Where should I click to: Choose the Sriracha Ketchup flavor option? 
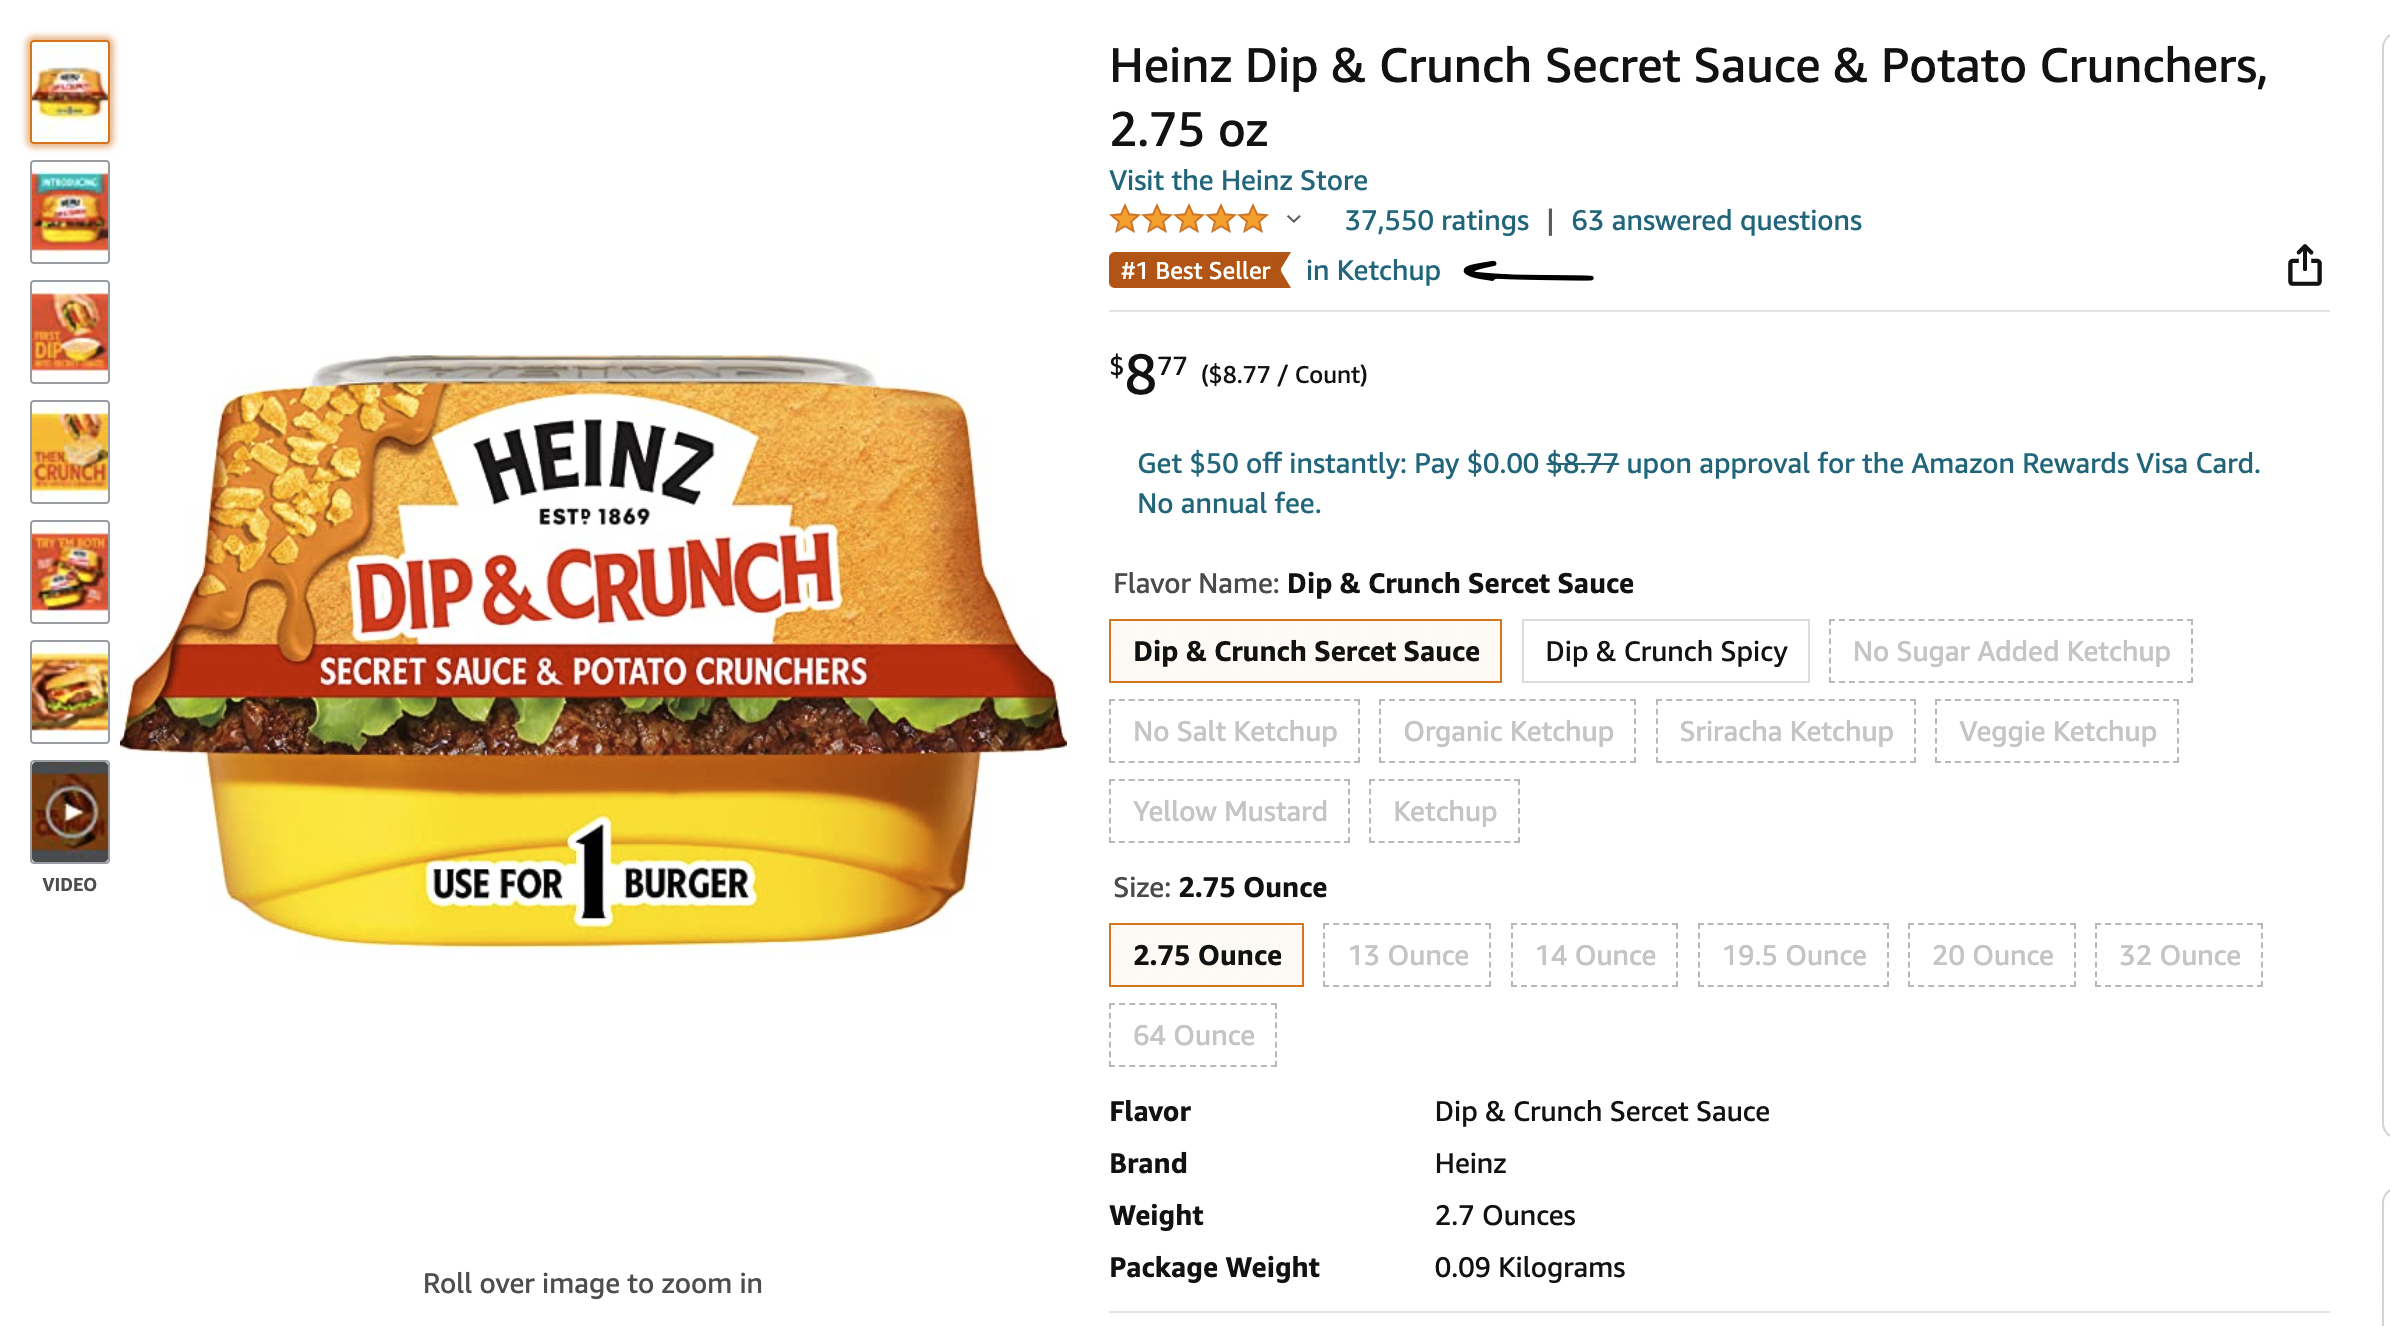pos(1785,732)
